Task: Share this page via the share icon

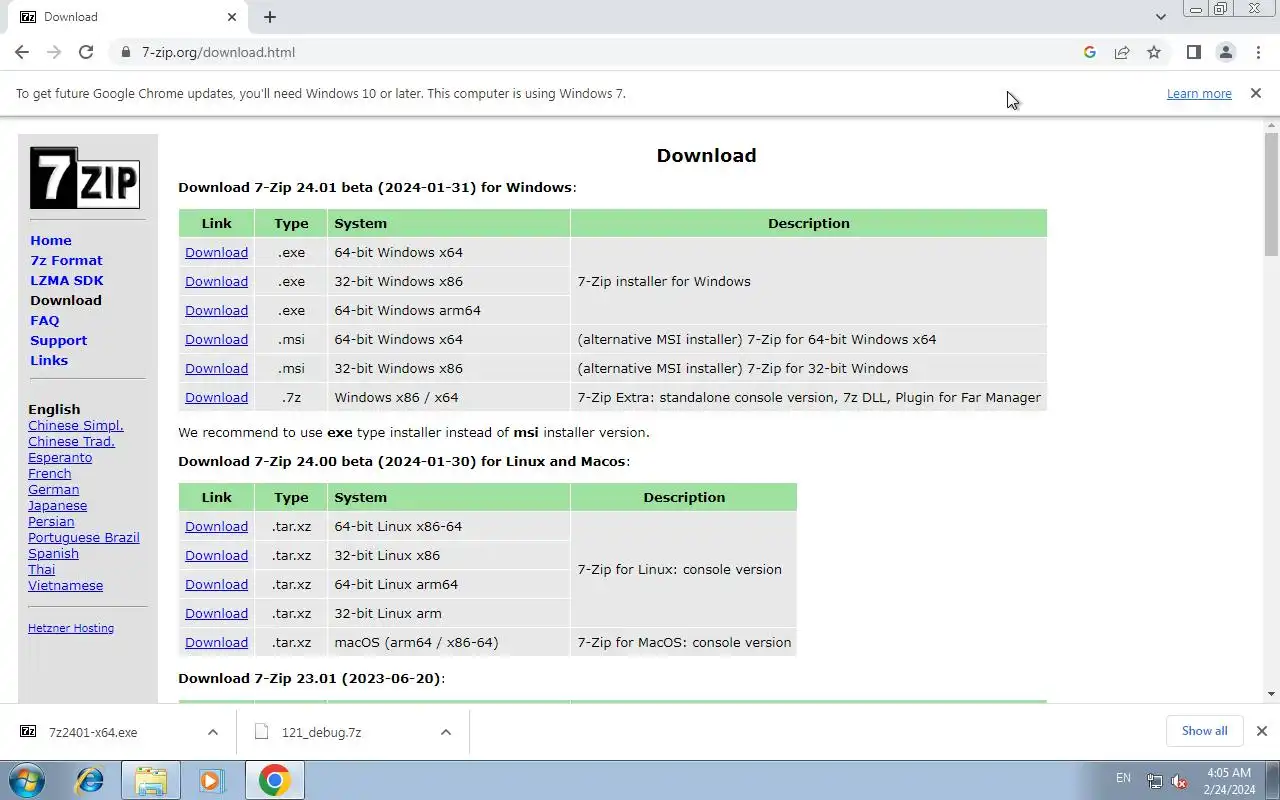Action: [x=1122, y=52]
